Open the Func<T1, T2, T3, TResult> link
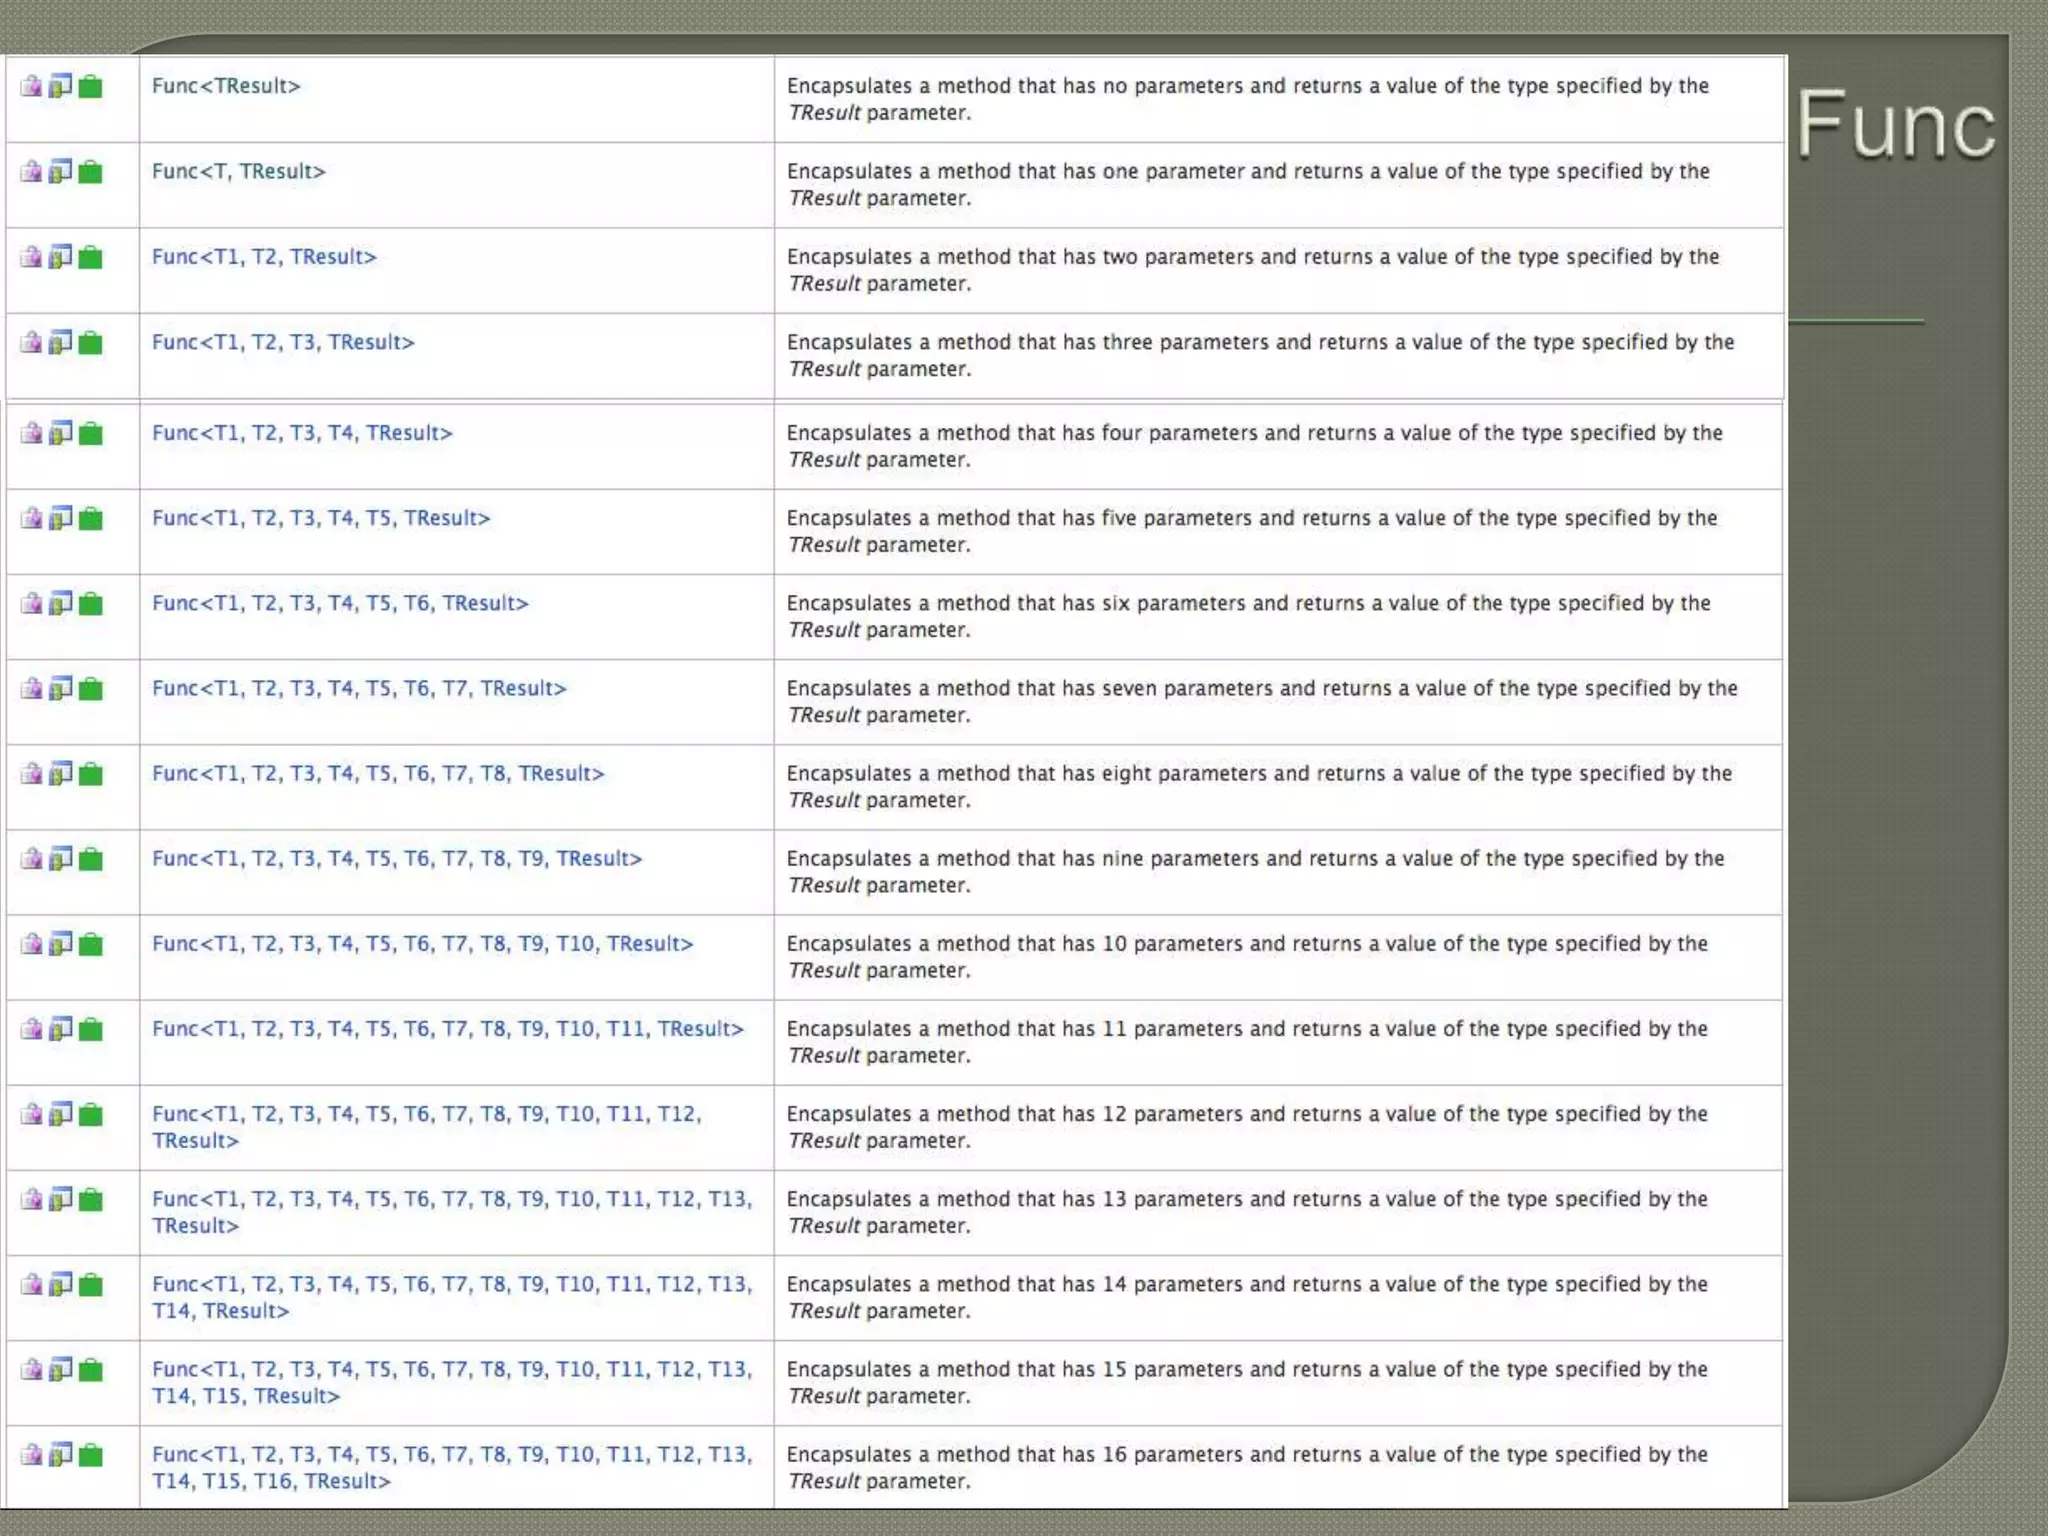Image resolution: width=2048 pixels, height=1536 pixels. click(283, 342)
